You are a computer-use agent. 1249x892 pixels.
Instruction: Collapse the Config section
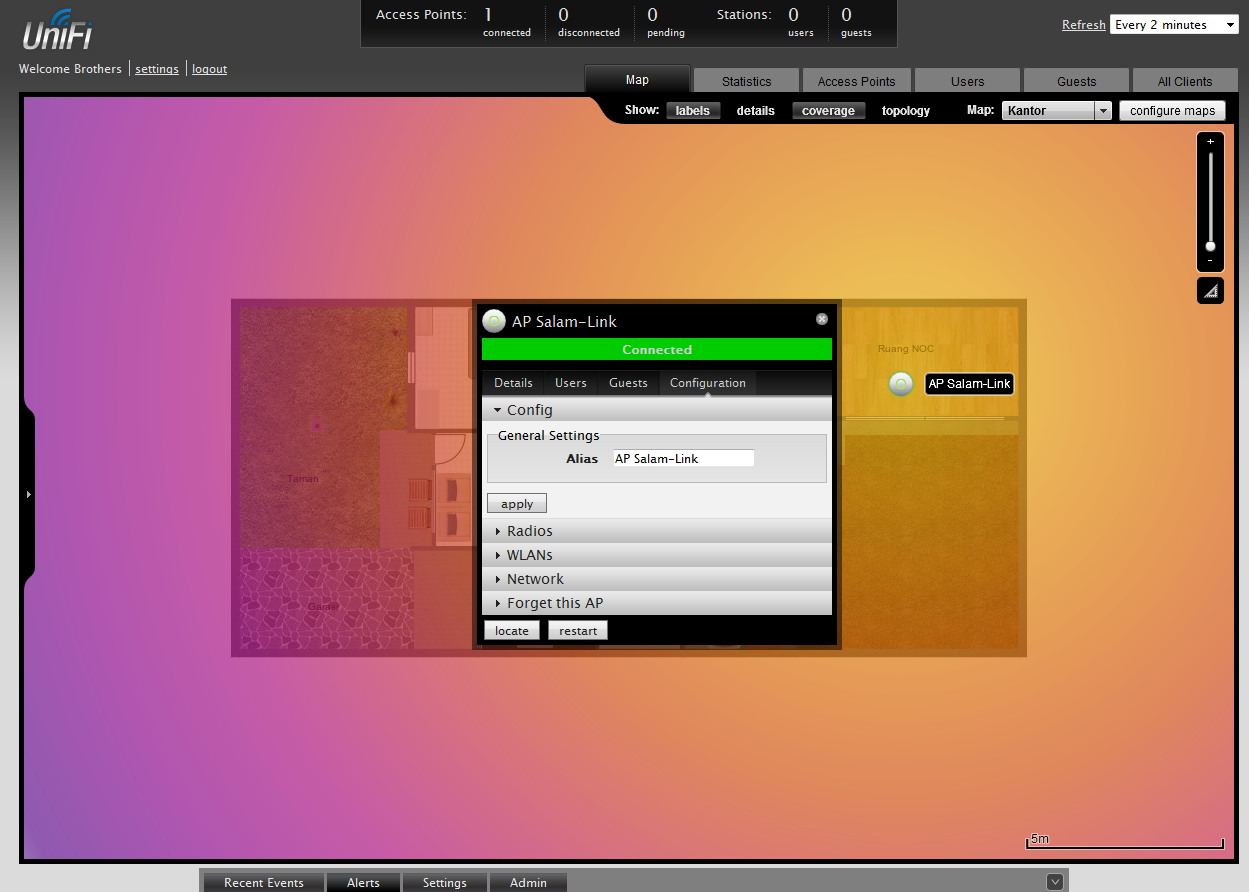[657, 410]
